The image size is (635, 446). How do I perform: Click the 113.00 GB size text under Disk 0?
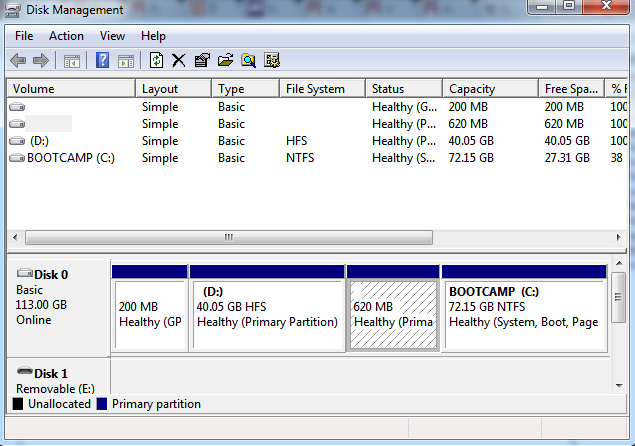41,305
